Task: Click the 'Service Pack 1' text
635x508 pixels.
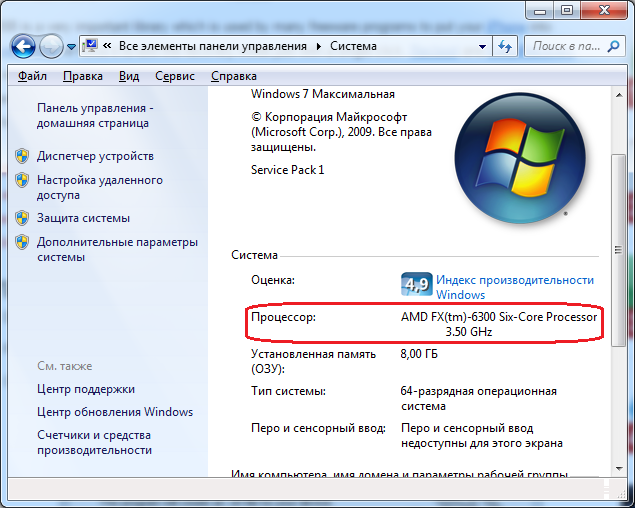Action: point(288,170)
